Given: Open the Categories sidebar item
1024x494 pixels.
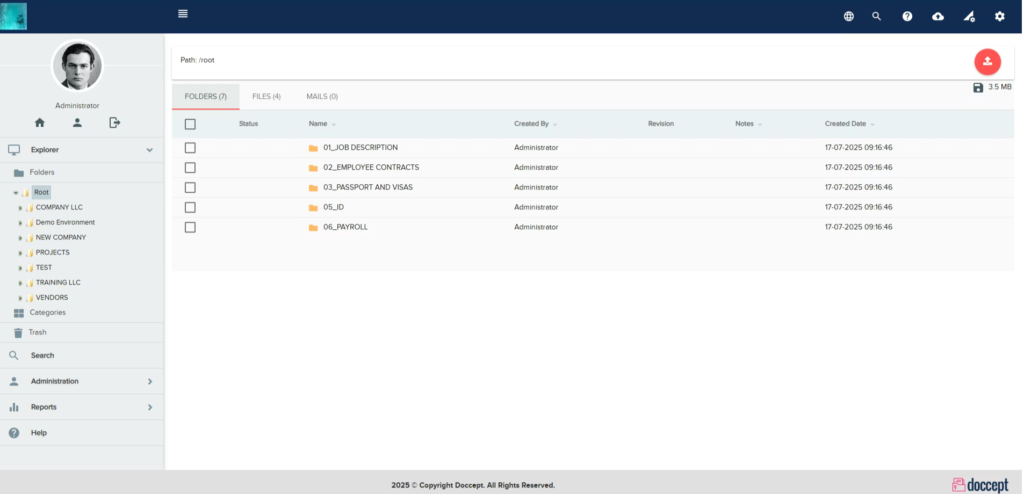Looking at the screenshot, I should pos(82,313).
